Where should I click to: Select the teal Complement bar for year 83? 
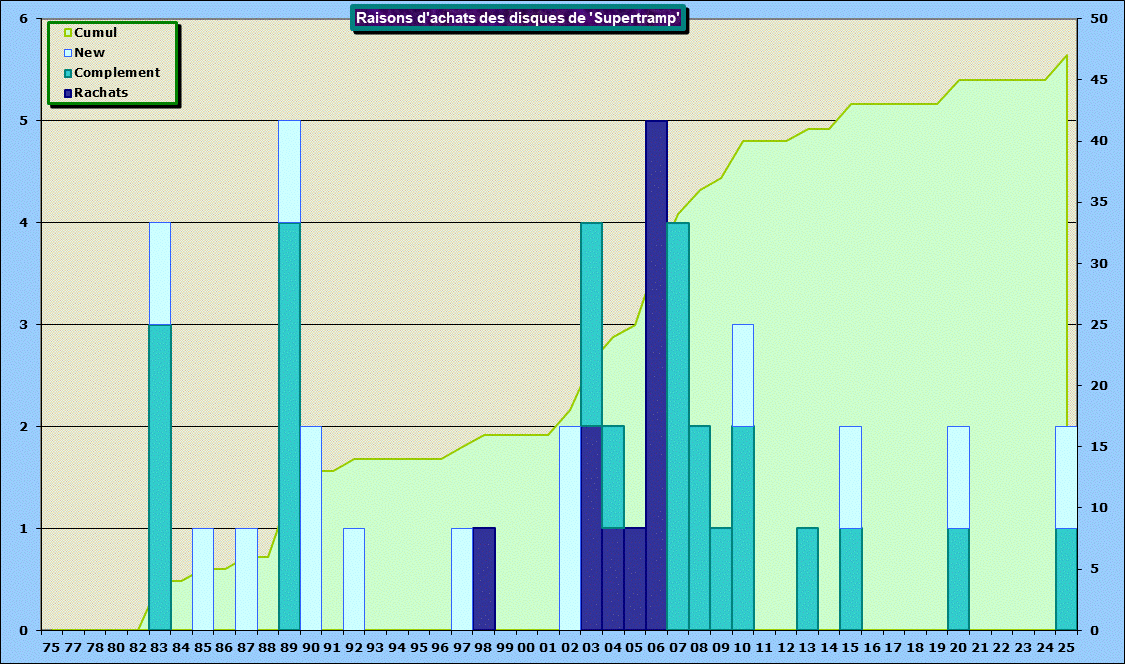(x=160, y=477)
